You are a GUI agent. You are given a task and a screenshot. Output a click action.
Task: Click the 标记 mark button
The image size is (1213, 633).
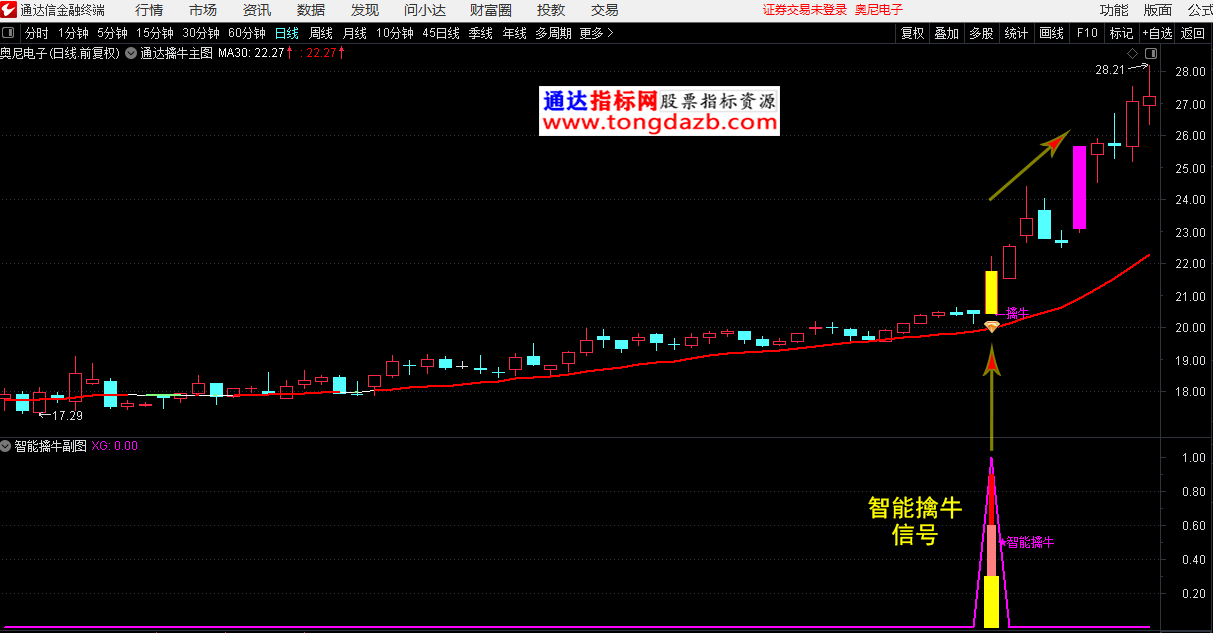pos(1121,33)
